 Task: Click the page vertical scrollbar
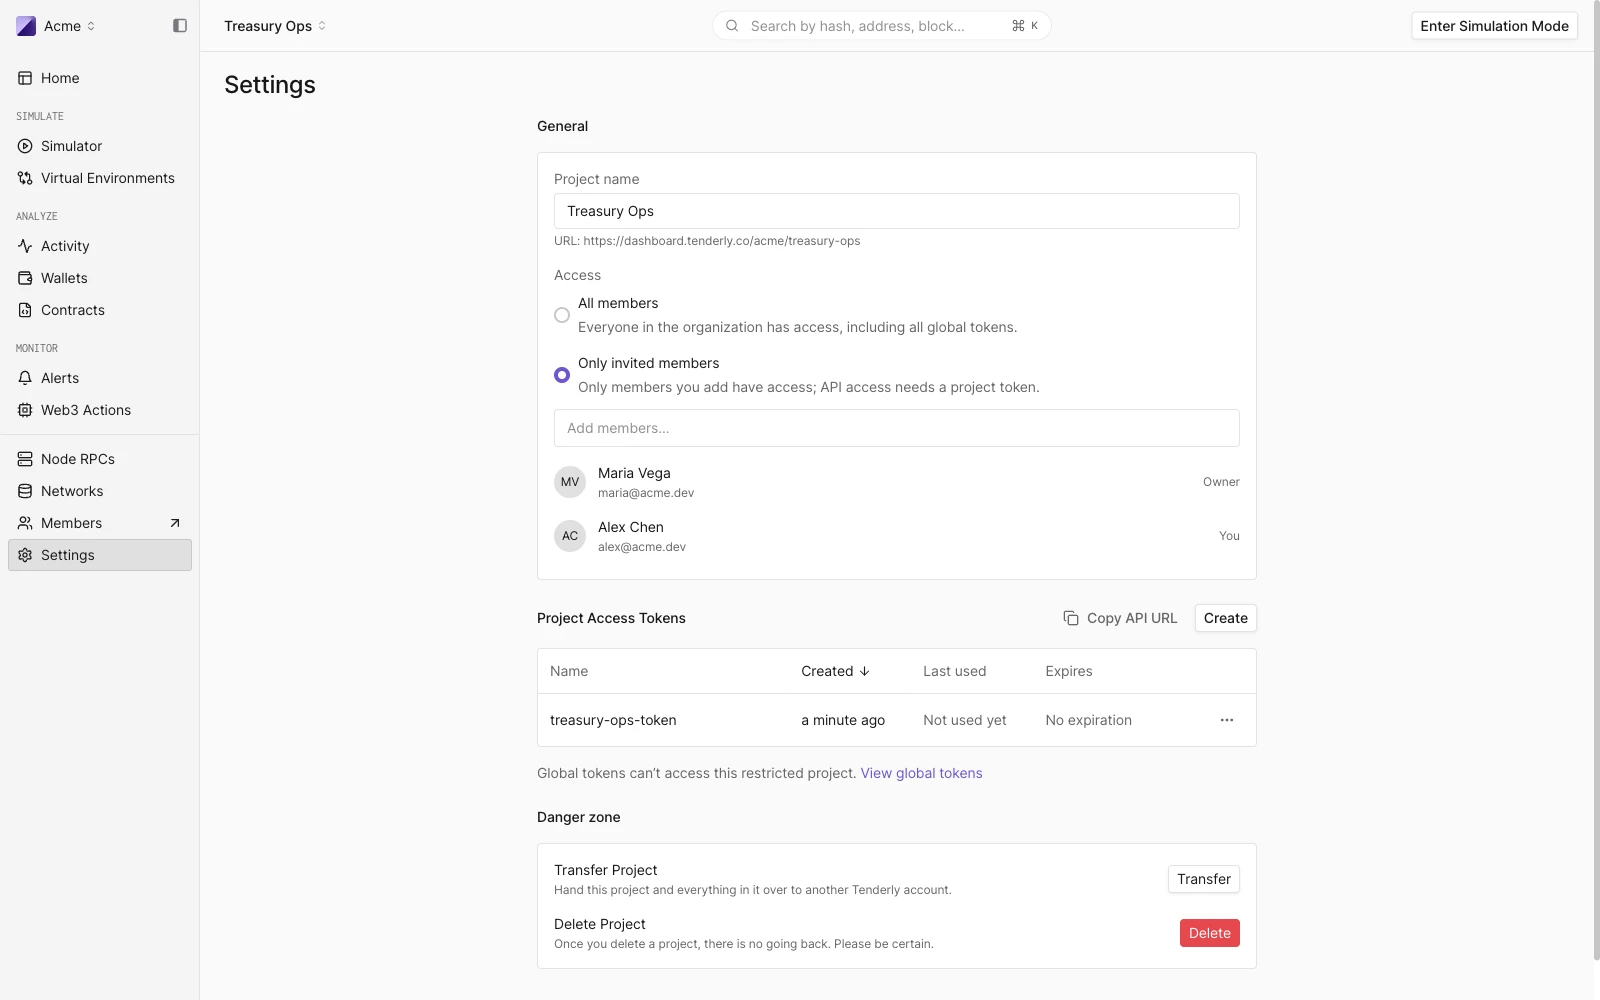pos(1596,480)
